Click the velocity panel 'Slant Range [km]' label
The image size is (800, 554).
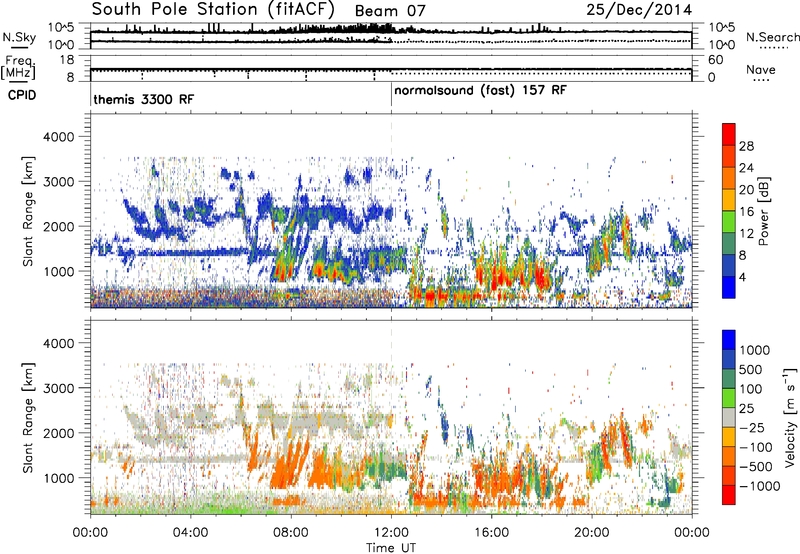[x=28, y=417]
